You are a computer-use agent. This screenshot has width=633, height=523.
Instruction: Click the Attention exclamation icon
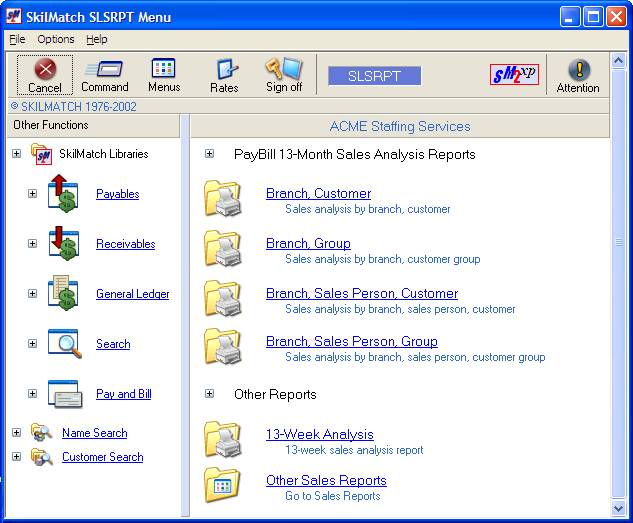coord(579,69)
